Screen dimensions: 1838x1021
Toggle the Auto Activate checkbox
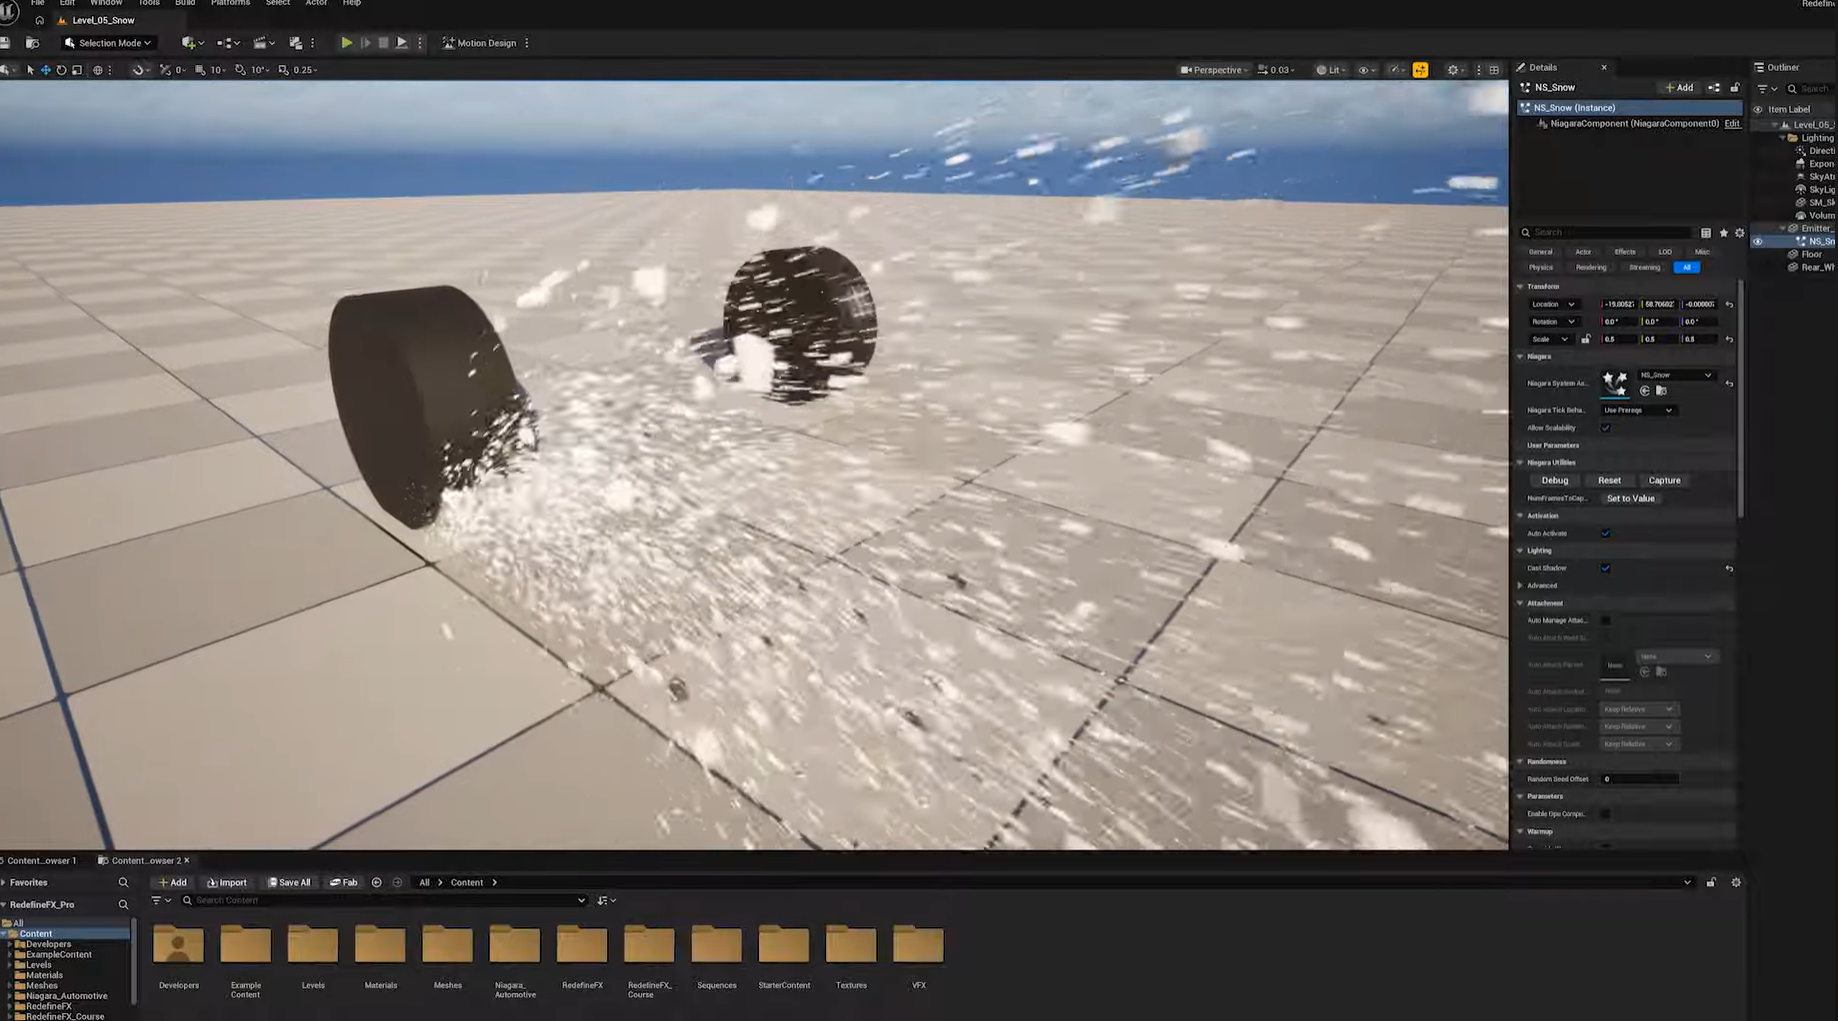1606,533
